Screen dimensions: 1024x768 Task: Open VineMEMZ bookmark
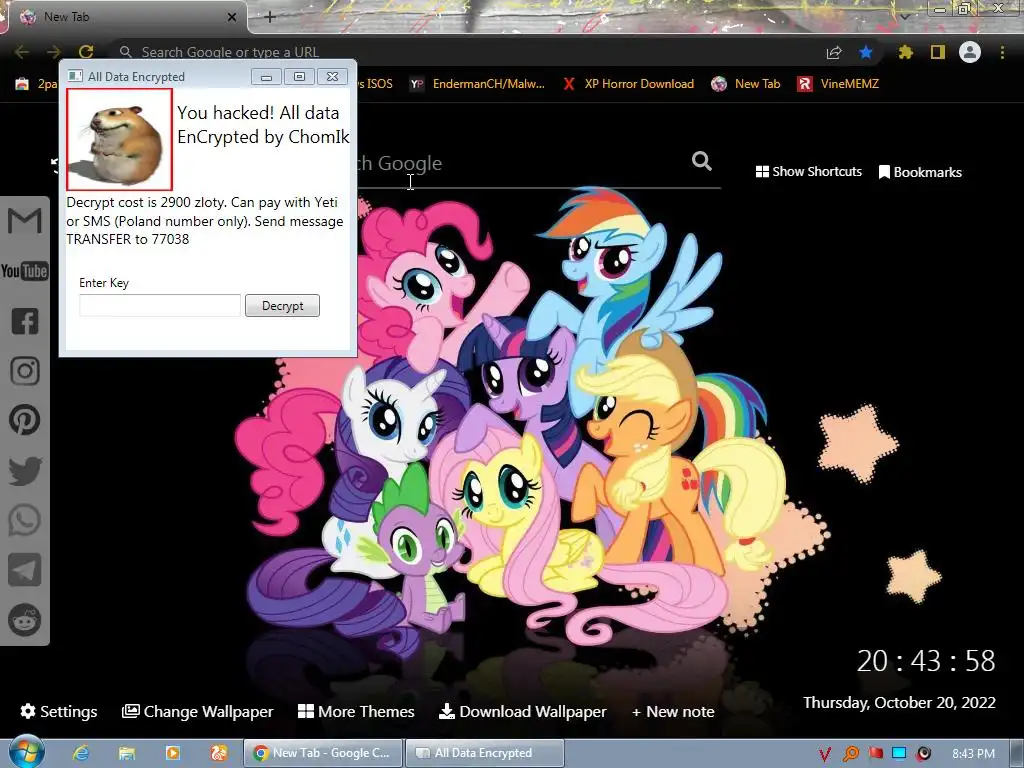point(839,84)
